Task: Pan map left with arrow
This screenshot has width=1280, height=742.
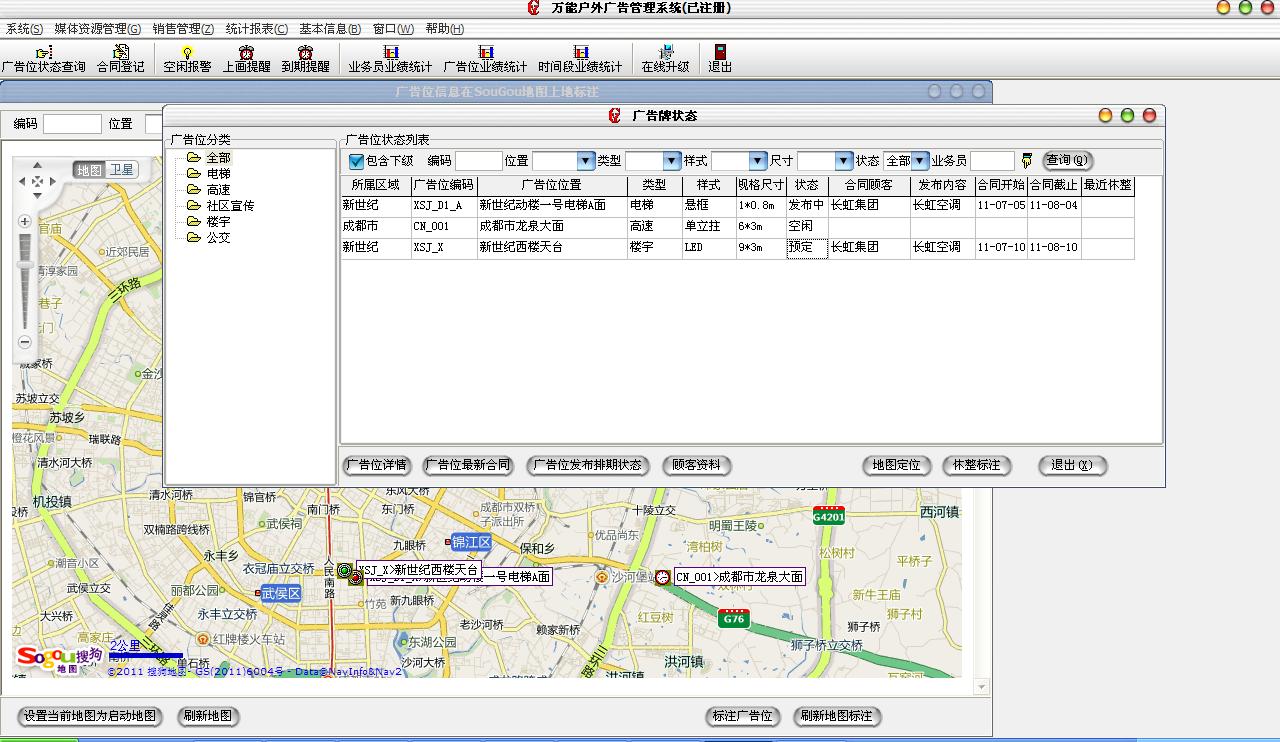Action: [x=24, y=182]
